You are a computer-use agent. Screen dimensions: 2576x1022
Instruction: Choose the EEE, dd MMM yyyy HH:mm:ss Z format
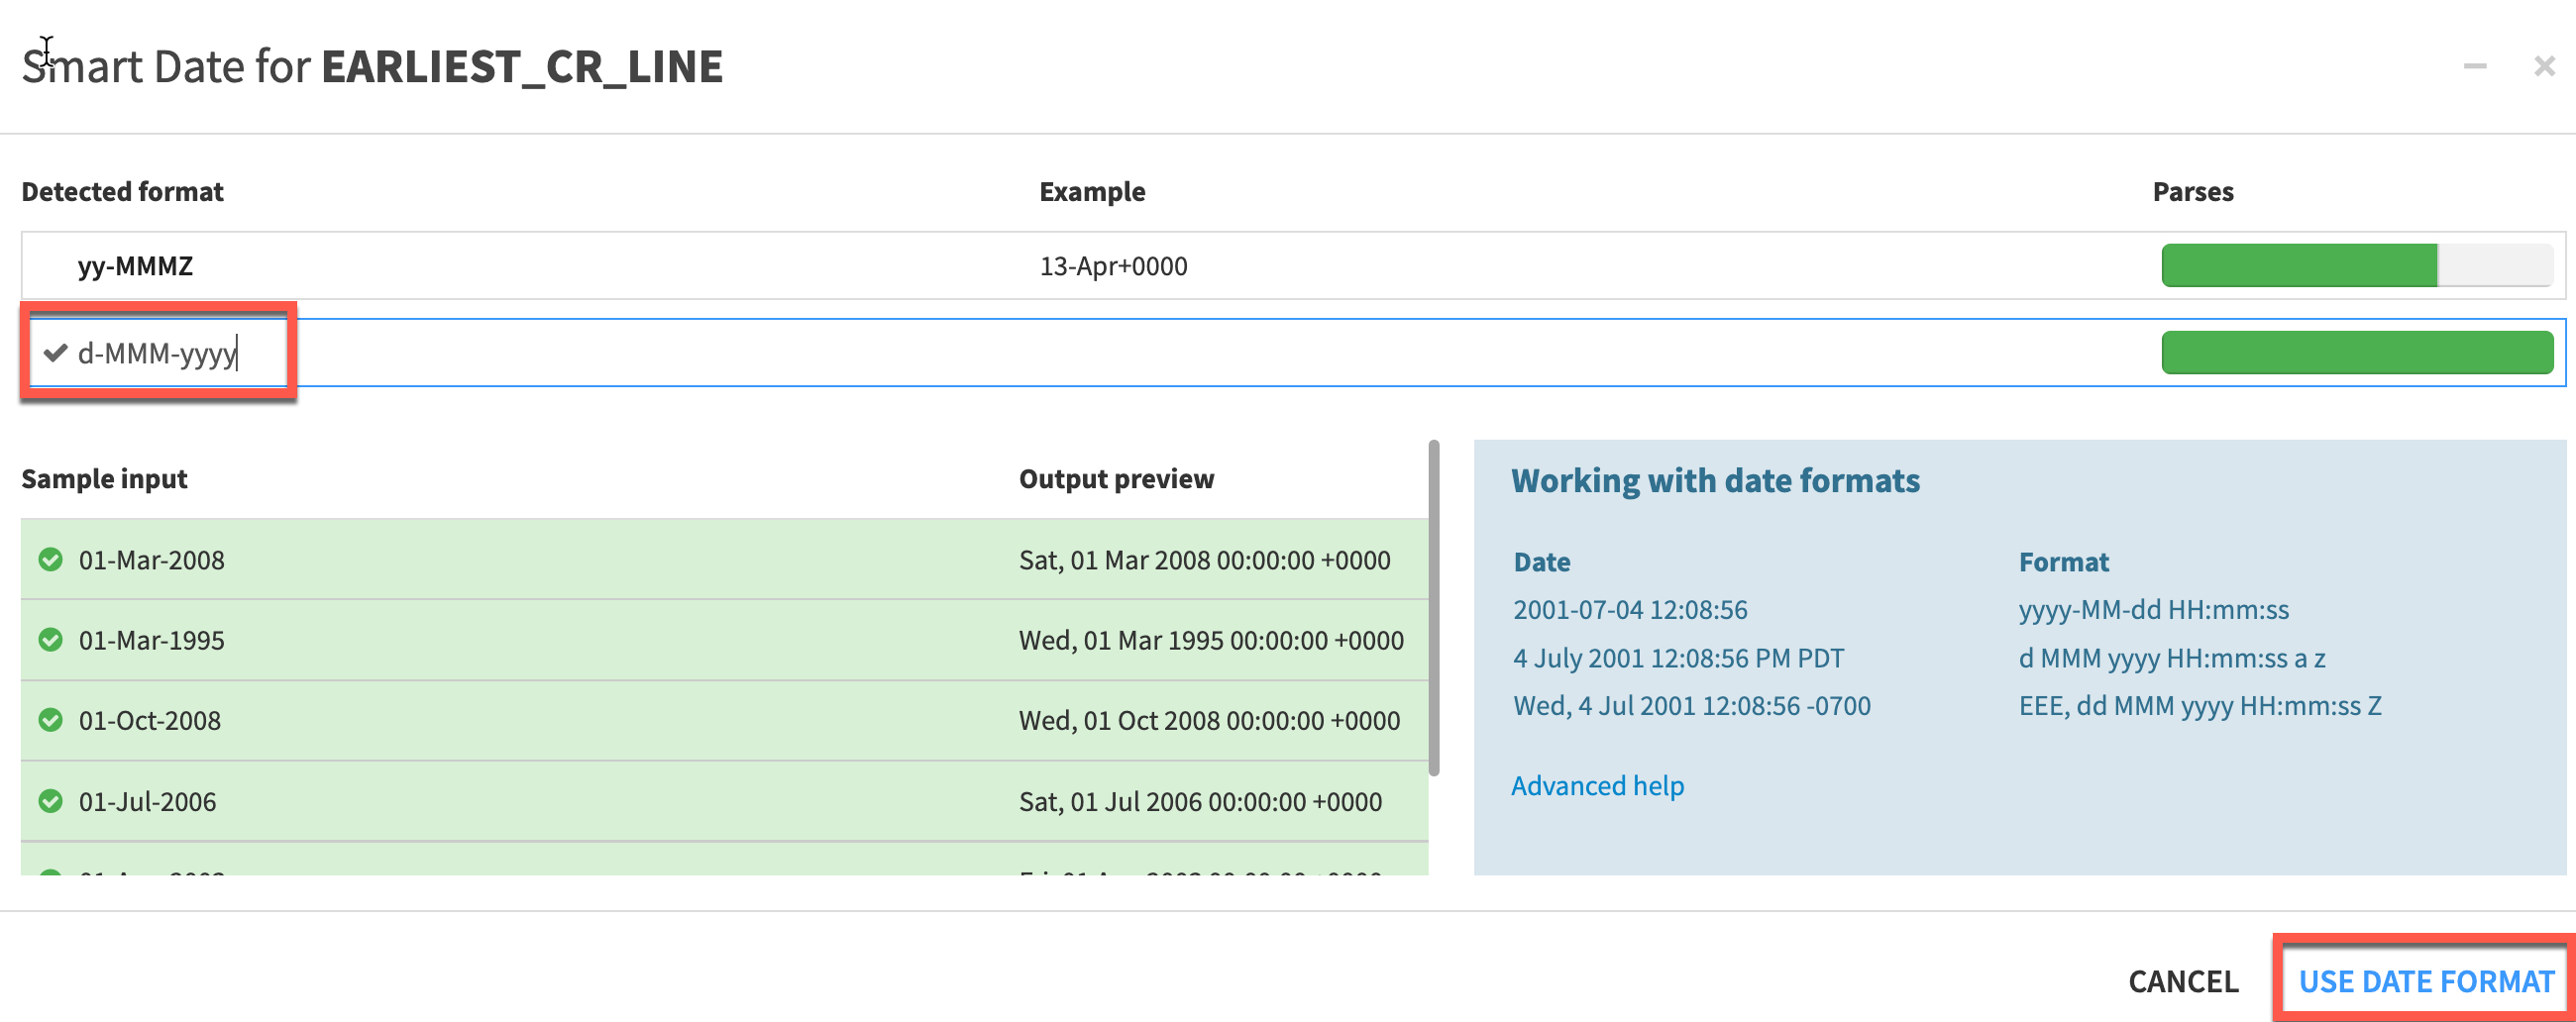(2199, 706)
